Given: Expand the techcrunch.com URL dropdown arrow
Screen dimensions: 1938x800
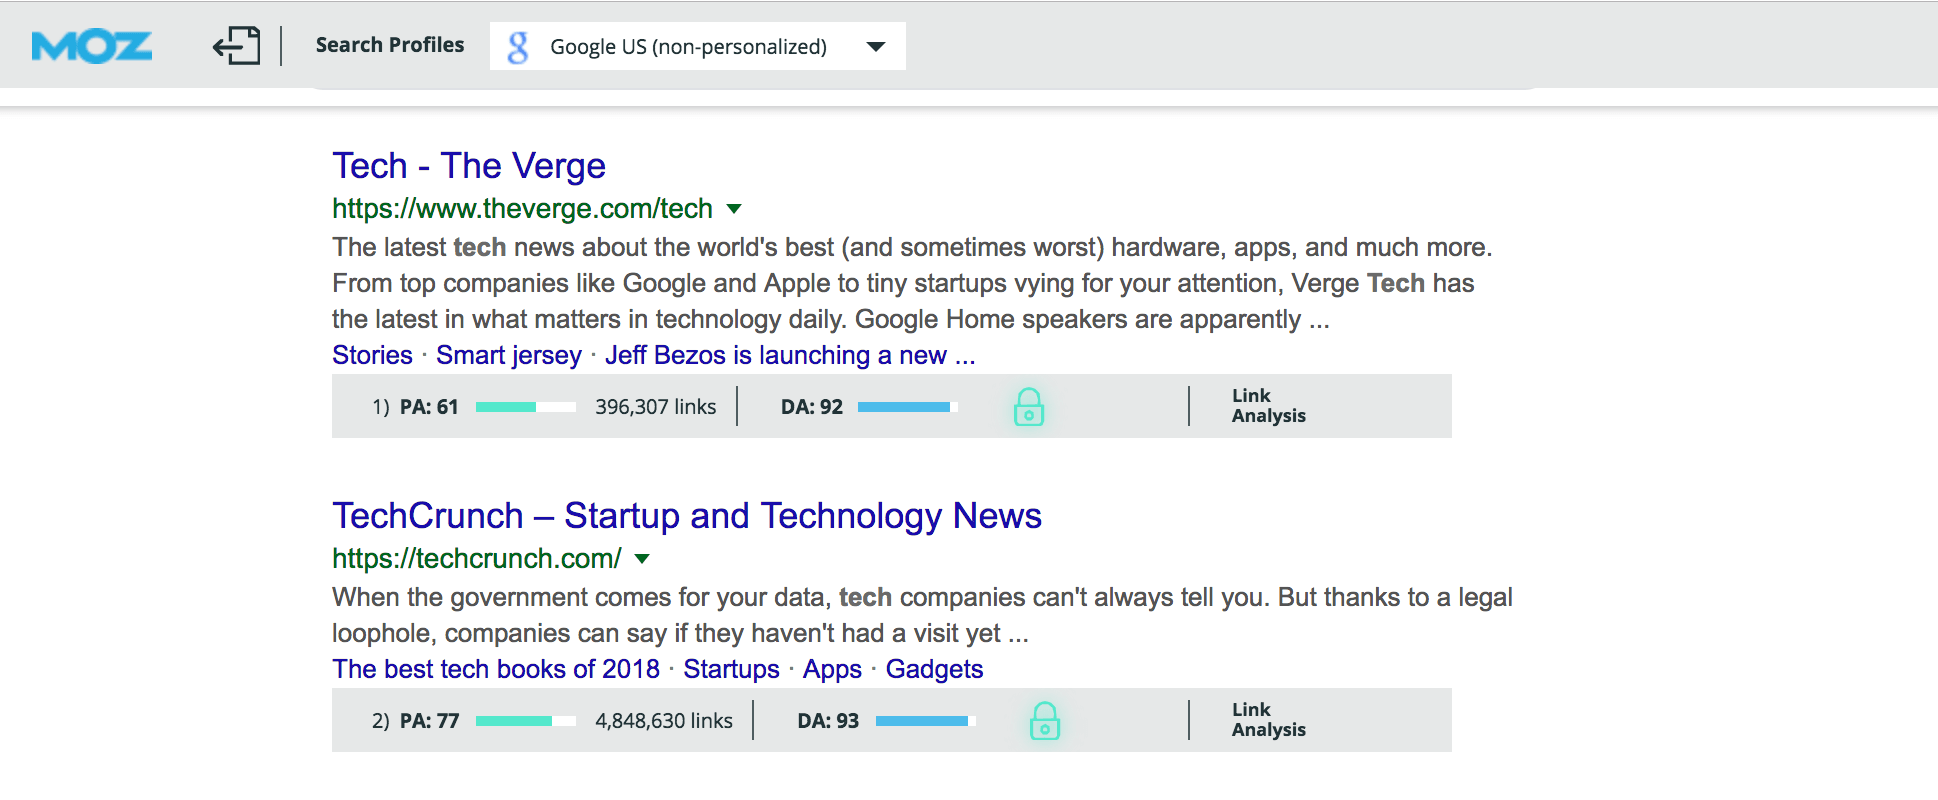Looking at the screenshot, I should pos(642,559).
